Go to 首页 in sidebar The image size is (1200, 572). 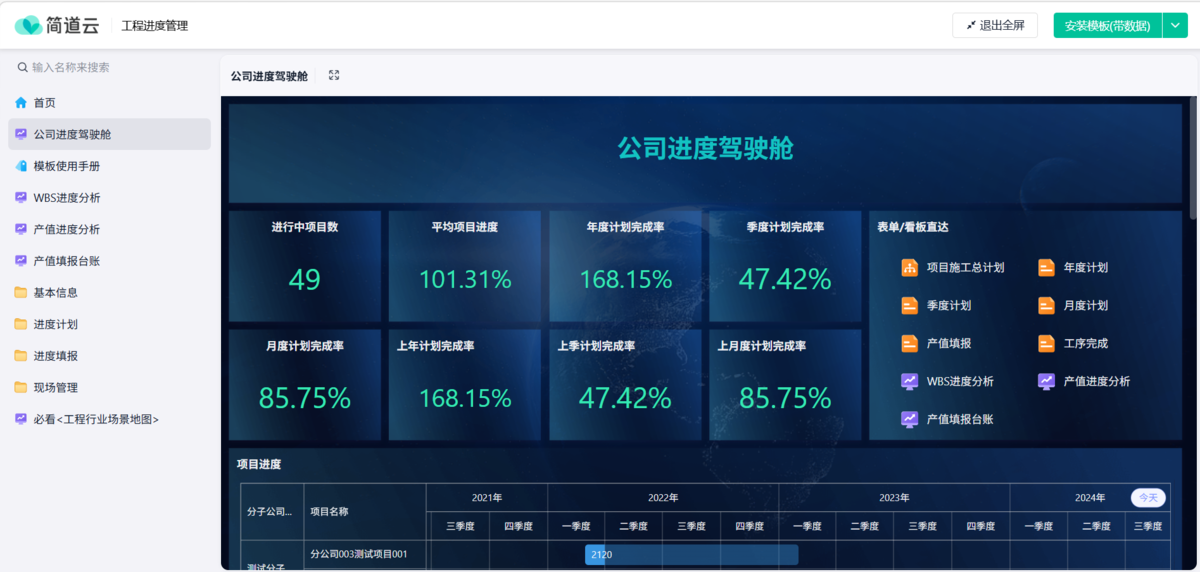point(110,103)
